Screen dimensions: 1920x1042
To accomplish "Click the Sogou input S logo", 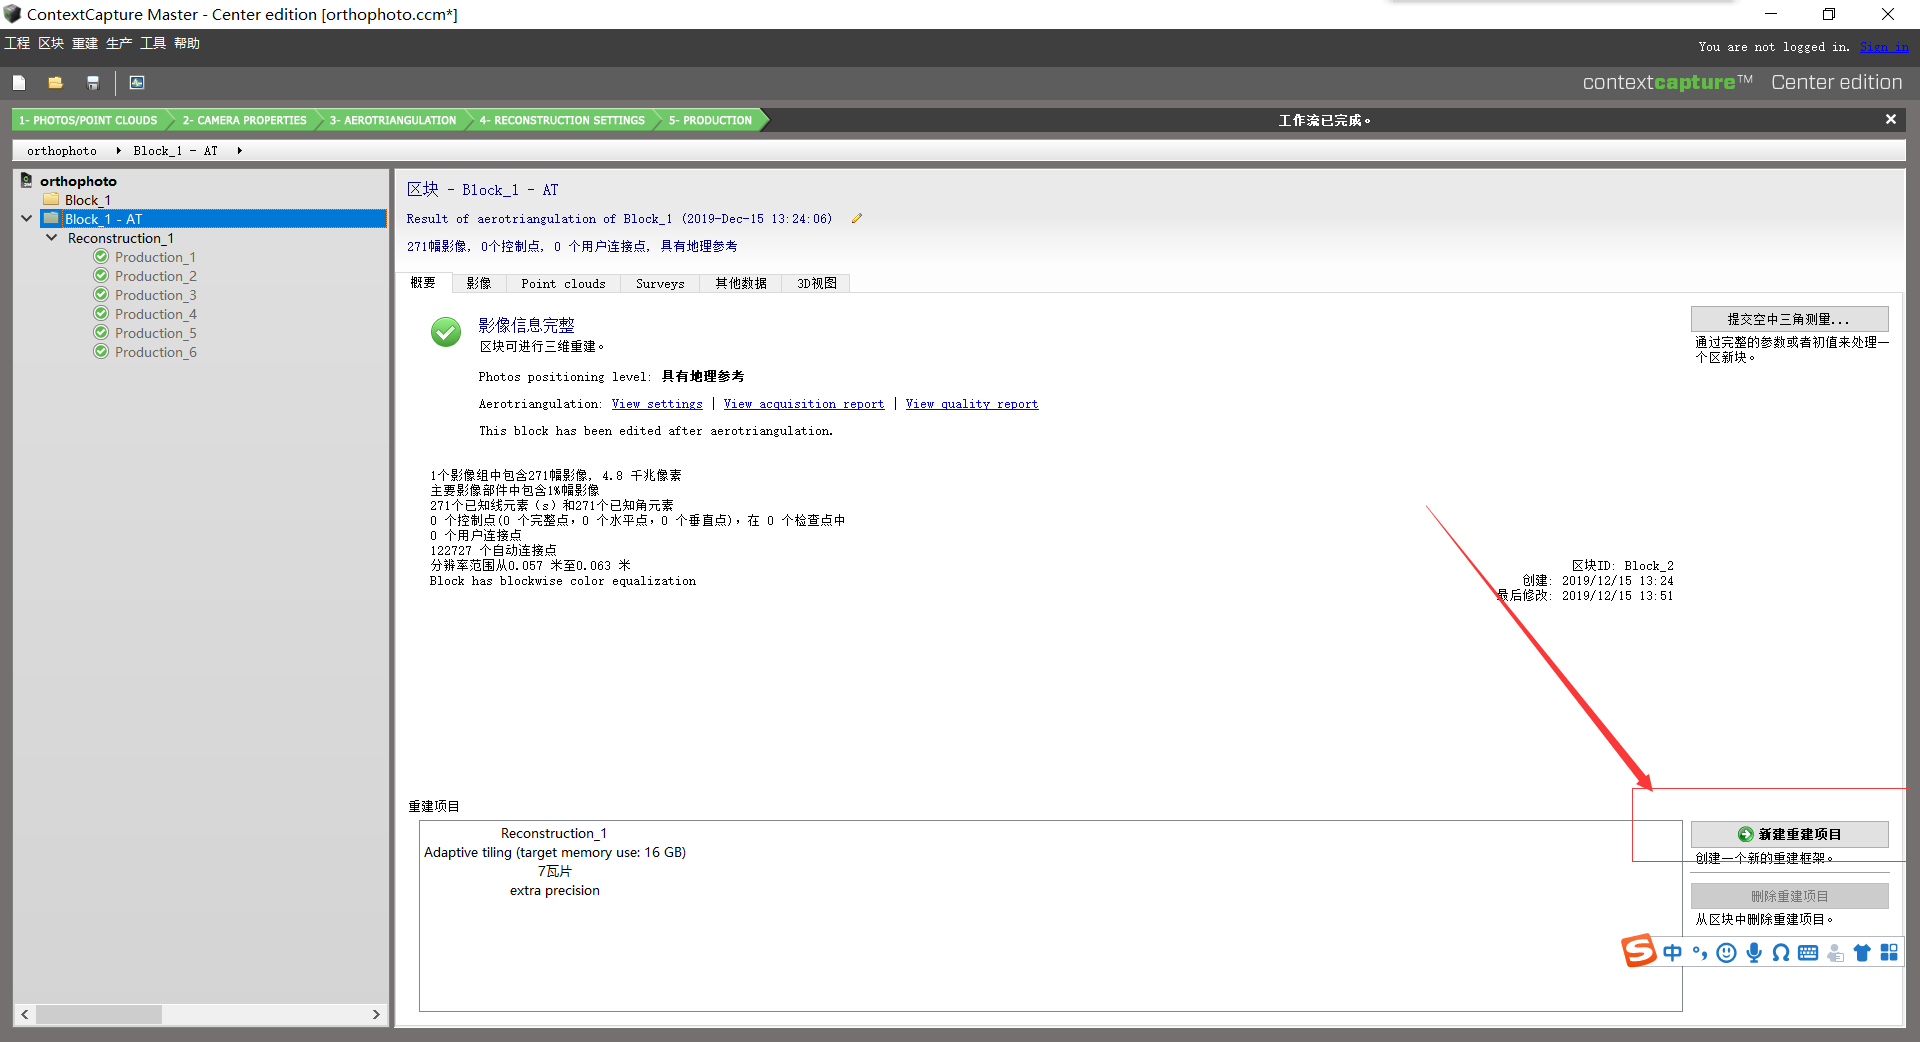I will 1639,951.
